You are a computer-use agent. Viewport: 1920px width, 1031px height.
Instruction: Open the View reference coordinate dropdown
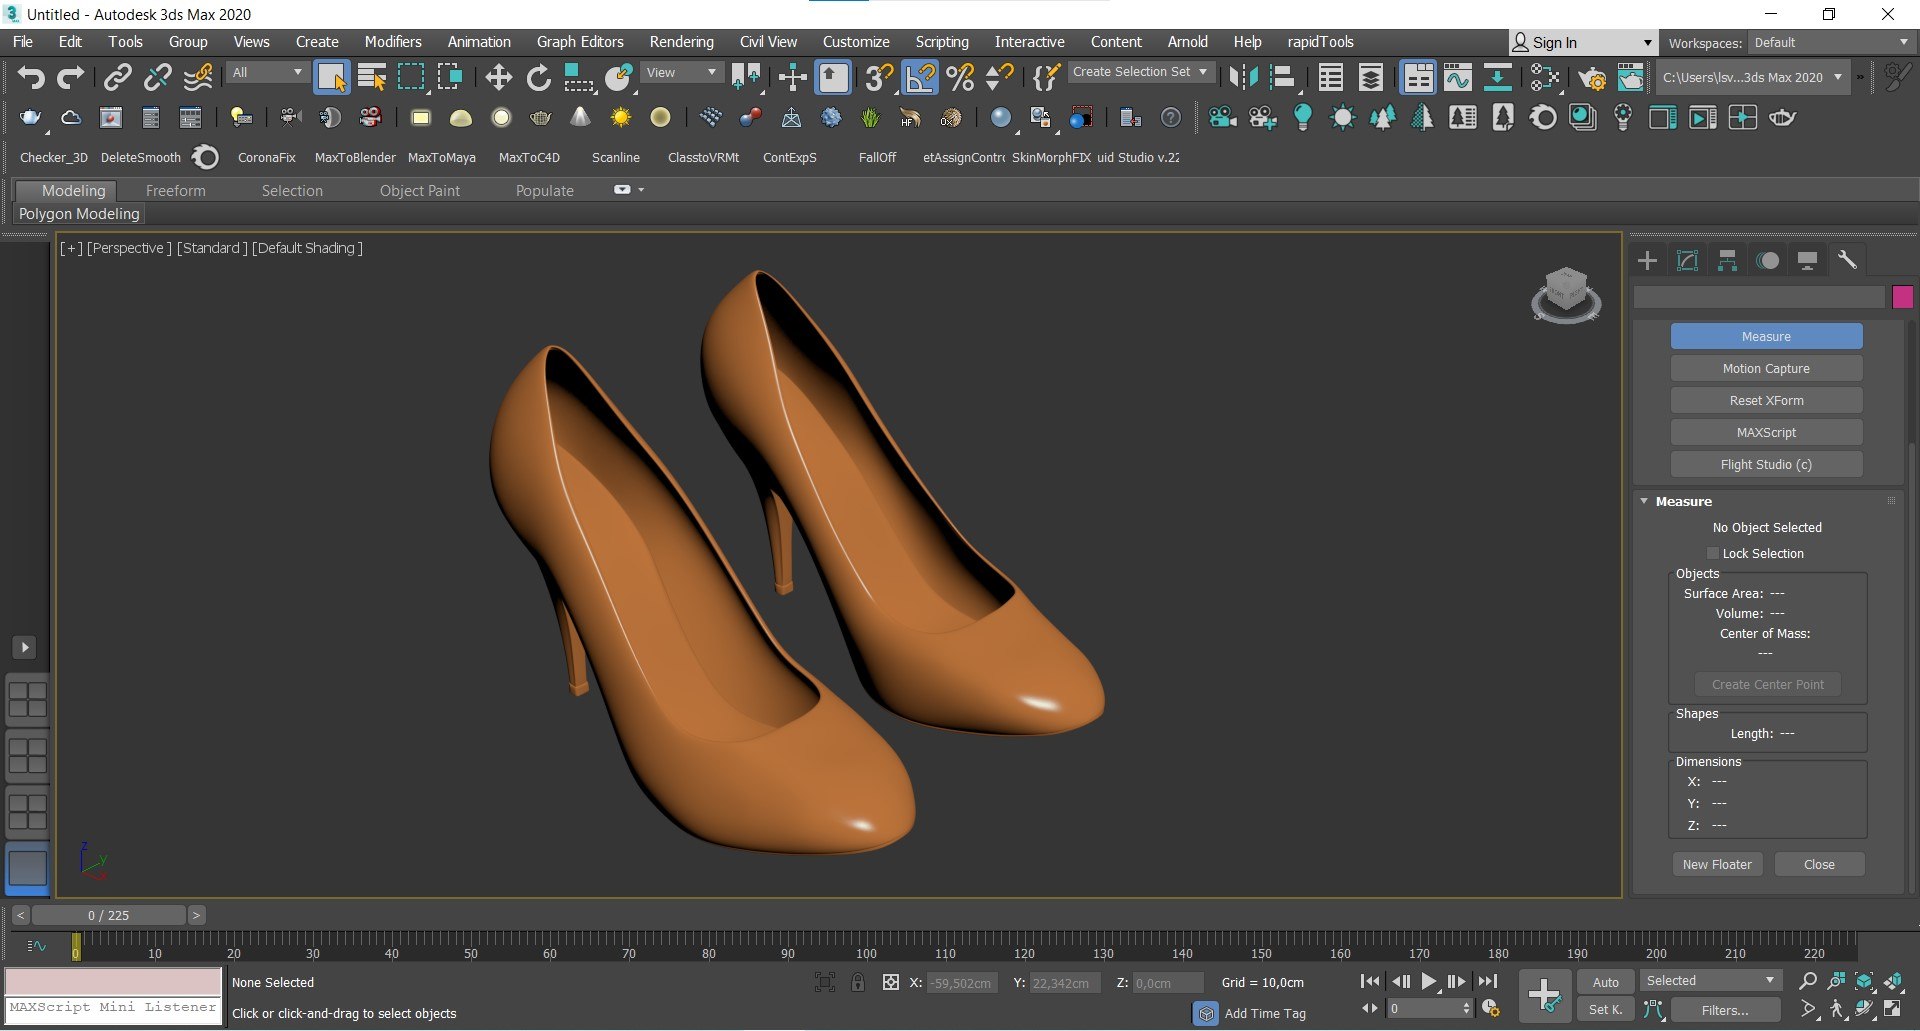pyautogui.click(x=682, y=73)
